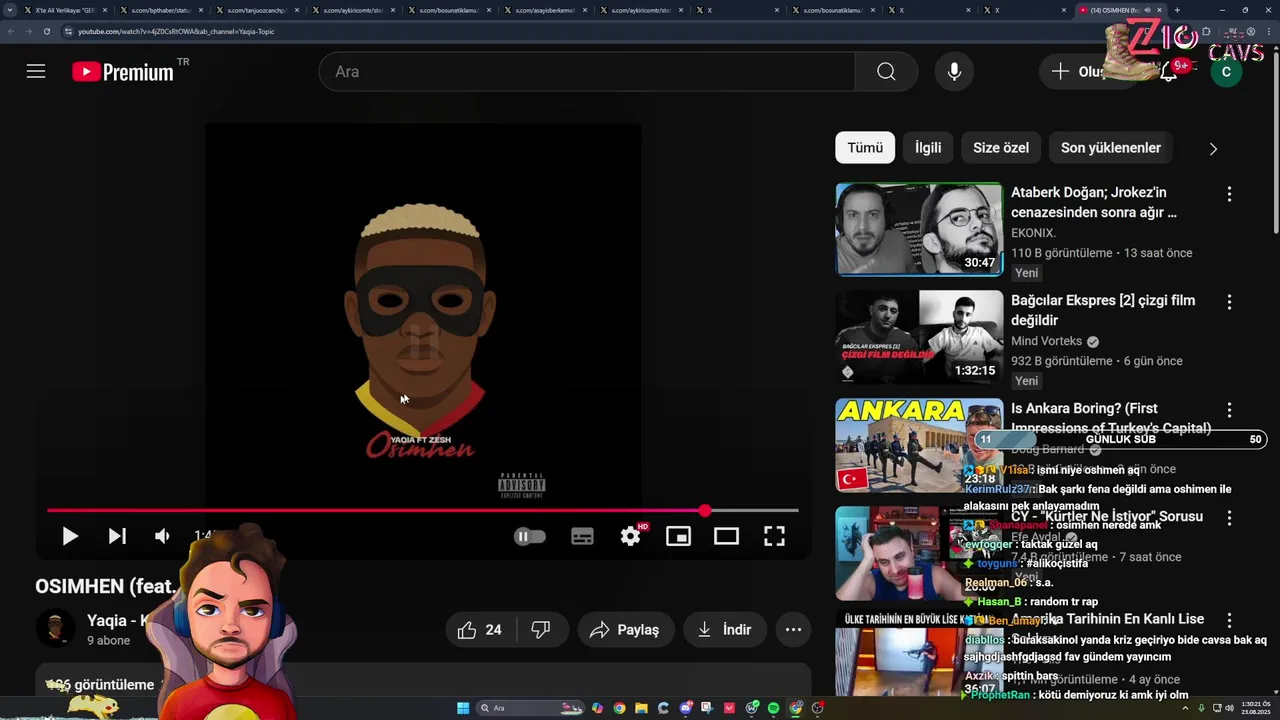Open the notifications bell

1168,72
